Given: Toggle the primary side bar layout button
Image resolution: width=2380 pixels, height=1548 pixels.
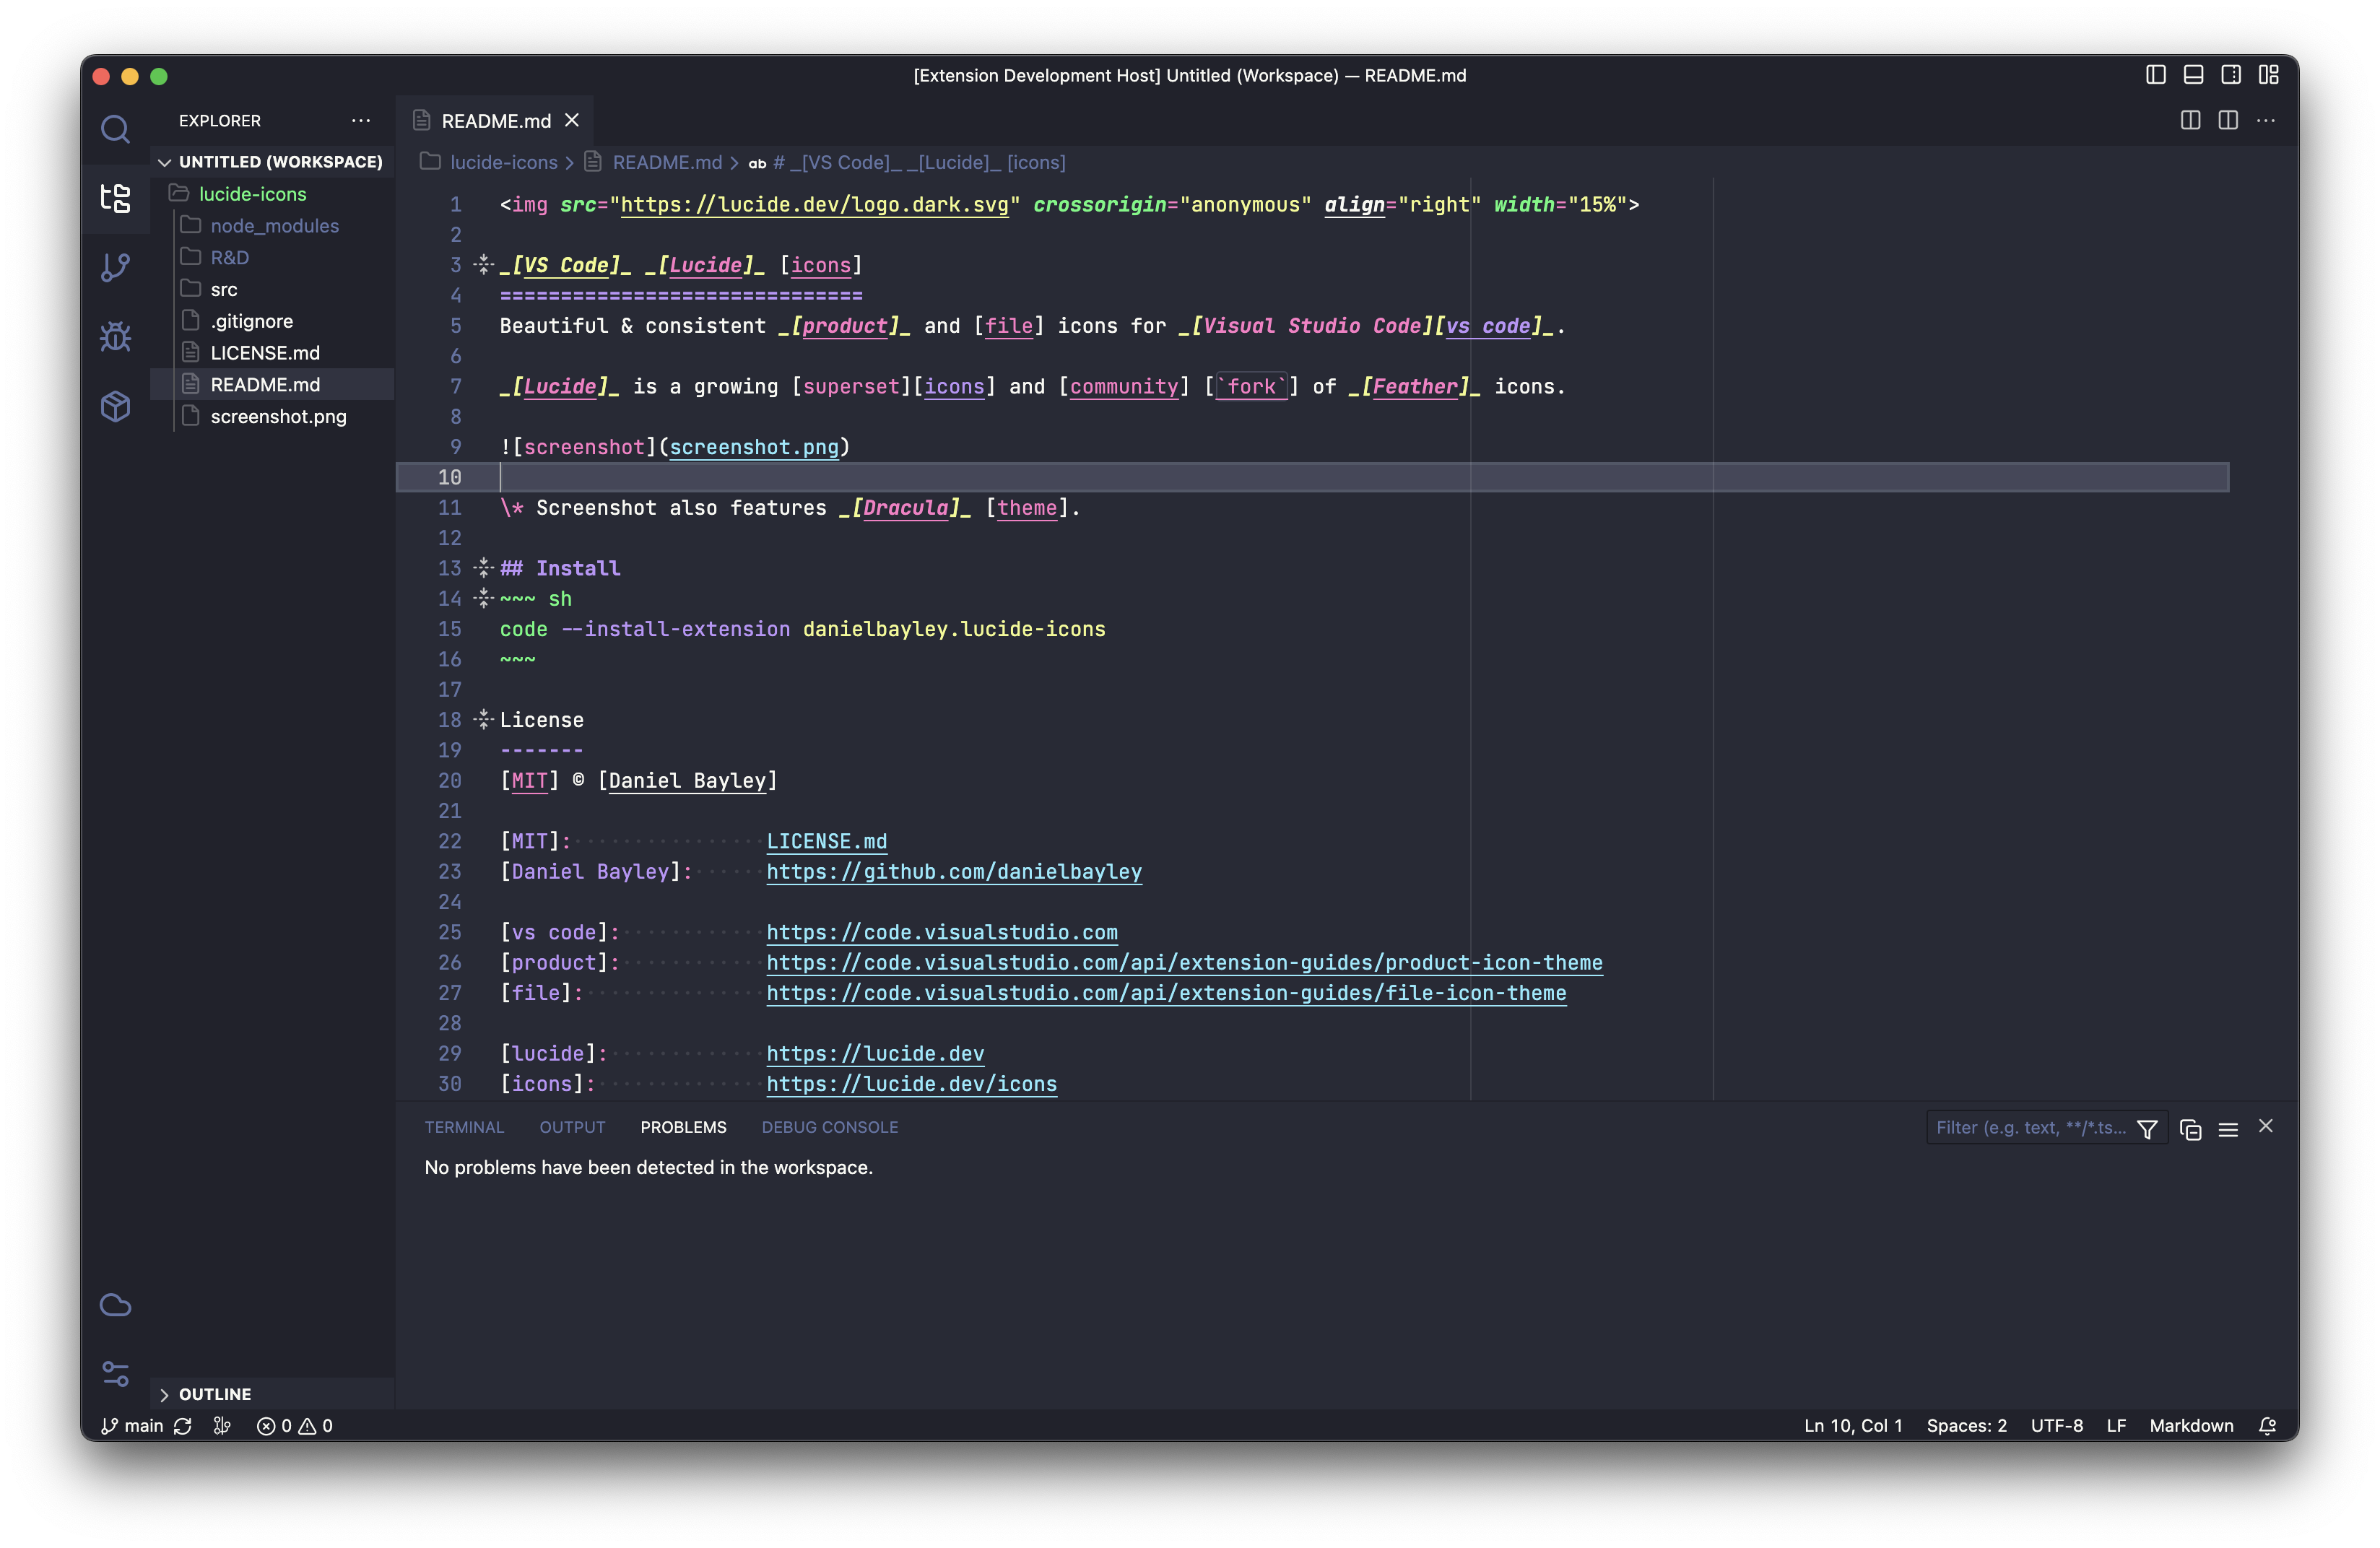Looking at the screenshot, I should (x=2156, y=75).
